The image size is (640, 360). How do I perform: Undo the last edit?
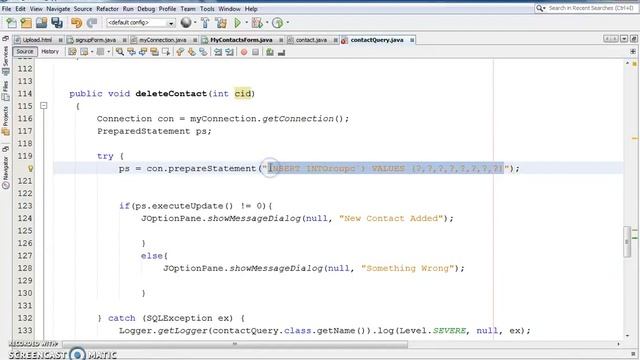[76, 23]
